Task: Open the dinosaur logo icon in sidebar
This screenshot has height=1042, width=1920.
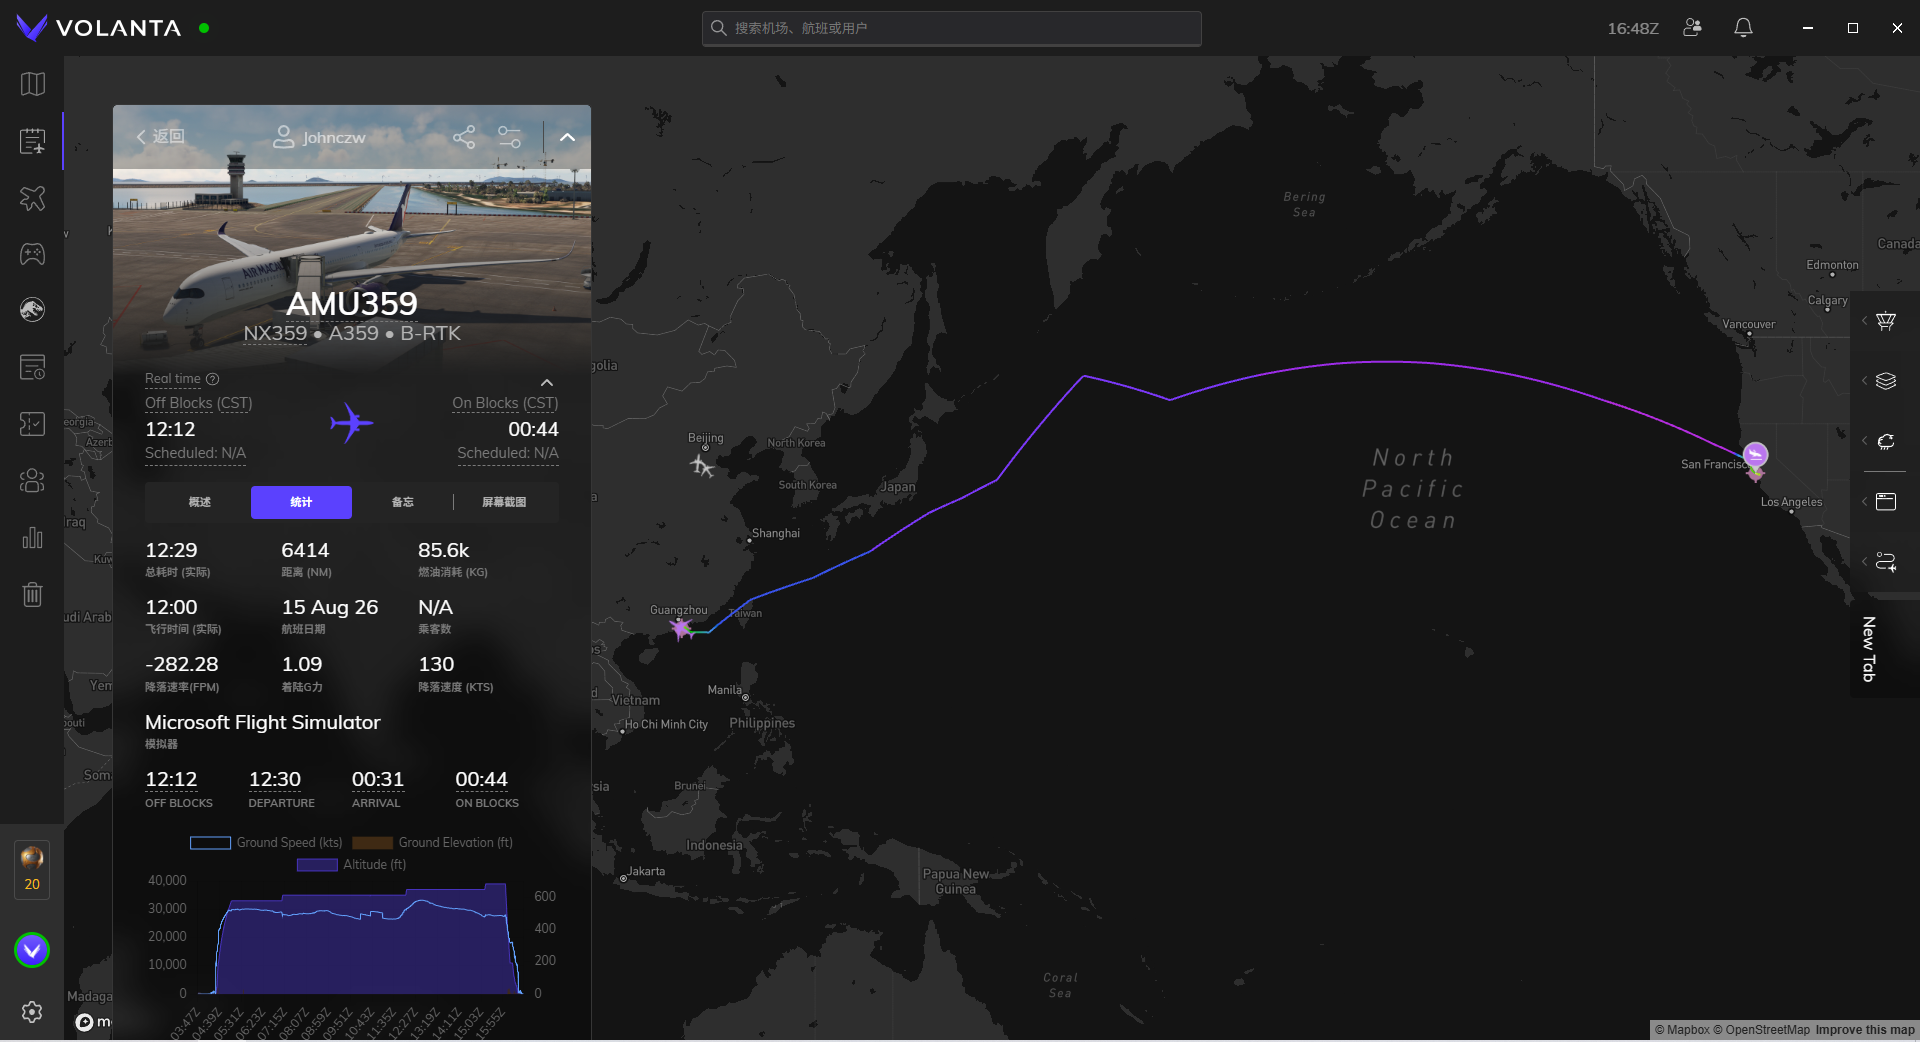Action: 32,310
